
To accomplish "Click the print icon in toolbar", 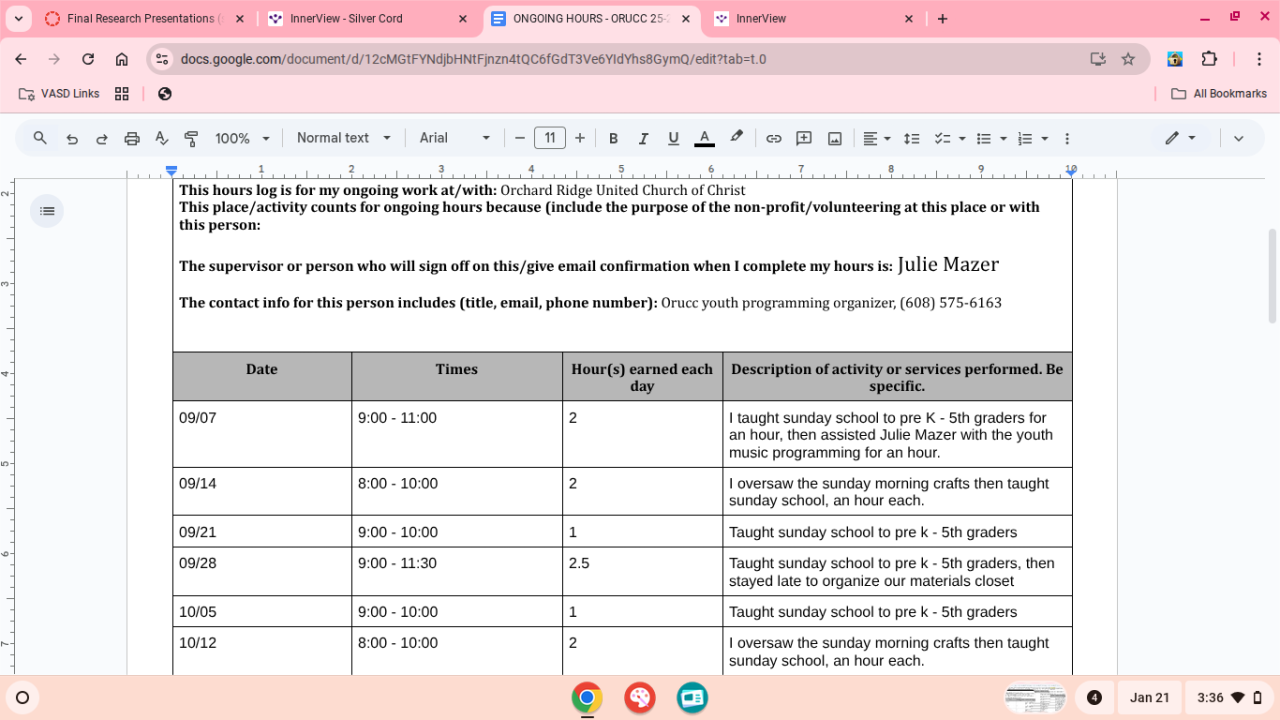I will pyautogui.click(x=131, y=138).
